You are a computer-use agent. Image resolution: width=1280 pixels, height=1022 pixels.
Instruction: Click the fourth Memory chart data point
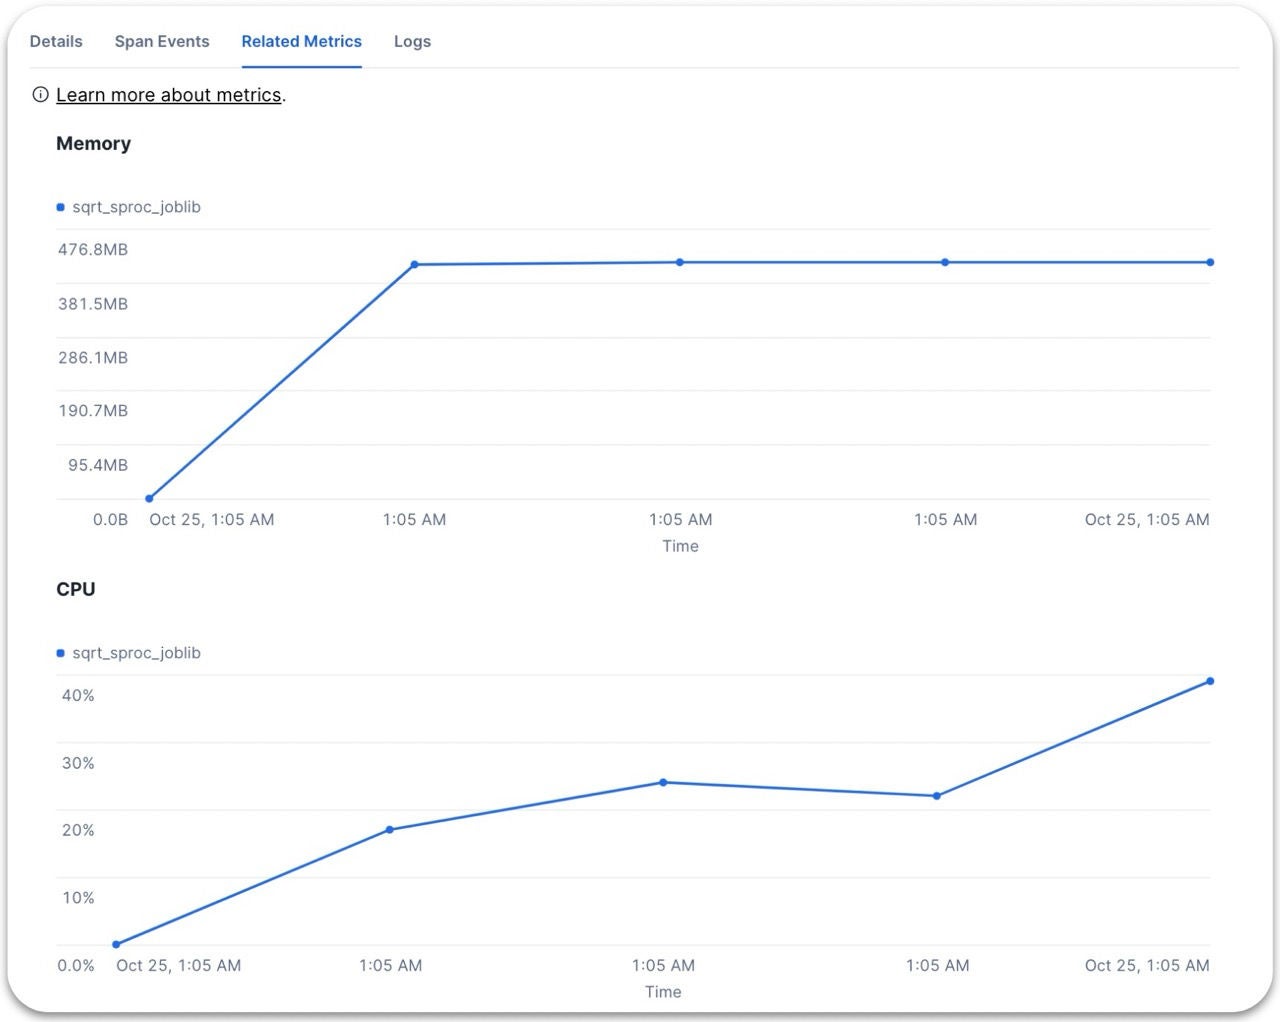pyautogui.click(x=945, y=262)
